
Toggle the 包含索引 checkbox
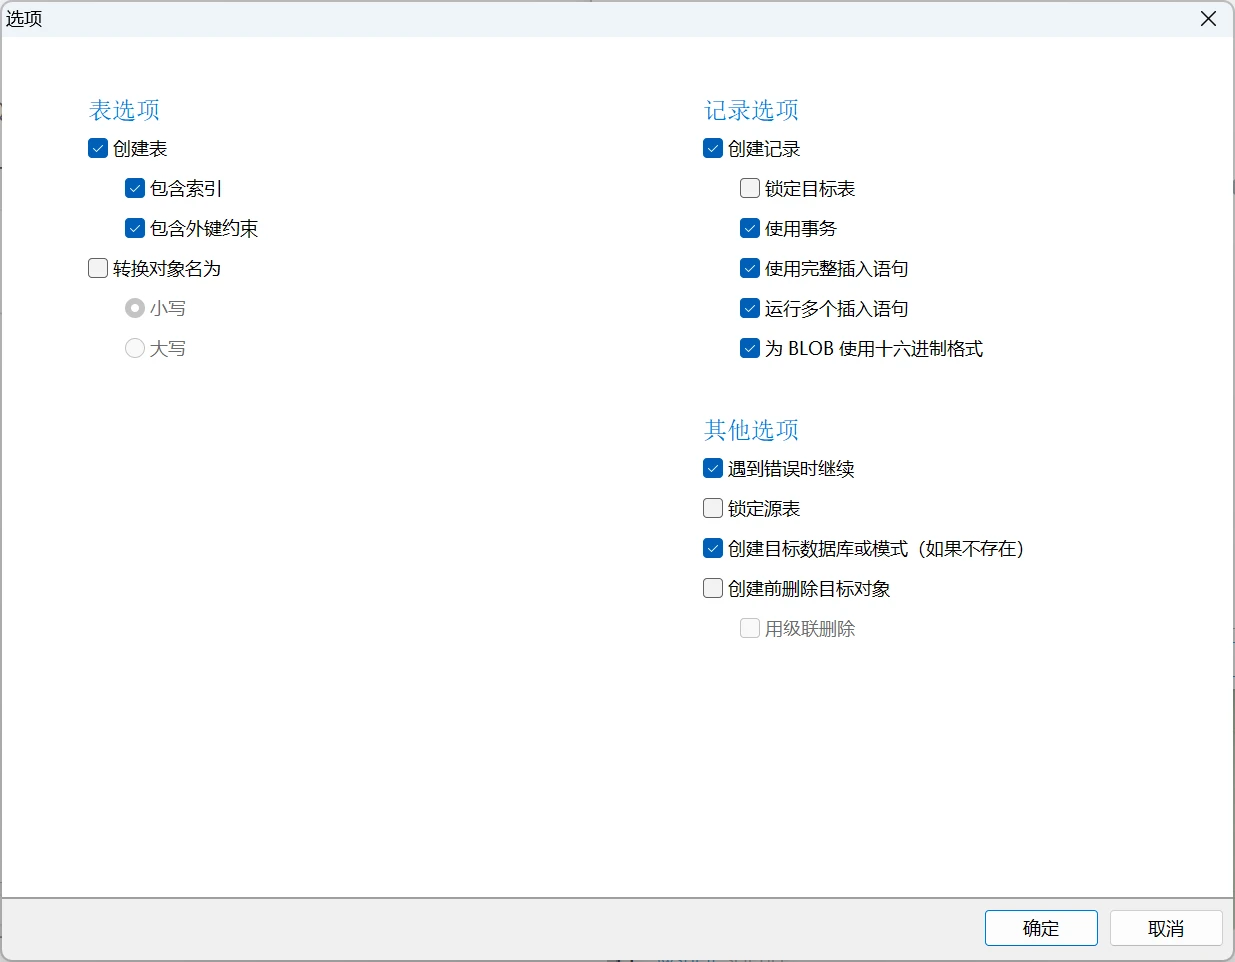click(x=135, y=189)
